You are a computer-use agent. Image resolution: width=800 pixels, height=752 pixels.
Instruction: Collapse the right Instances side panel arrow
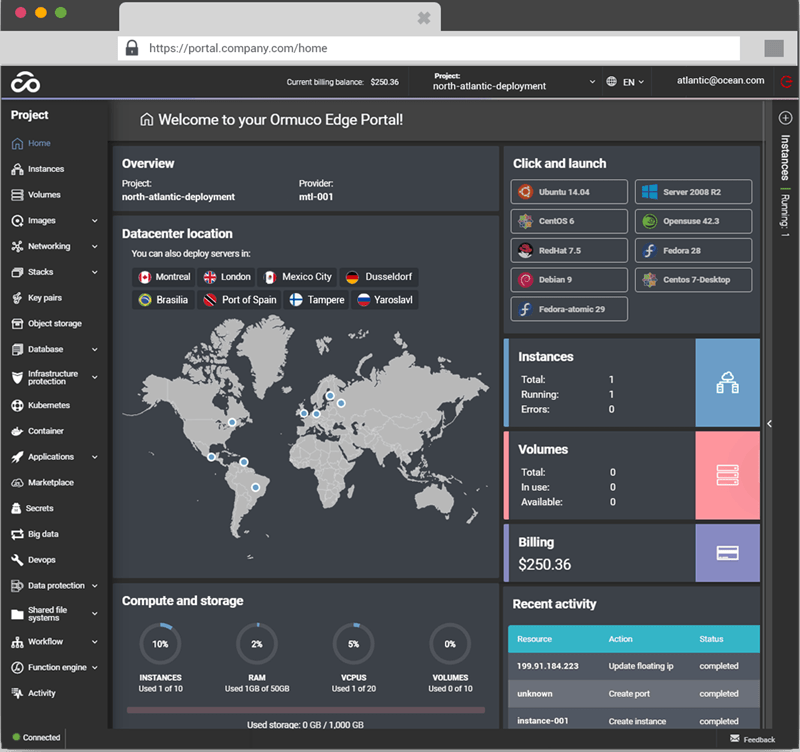coord(769,423)
